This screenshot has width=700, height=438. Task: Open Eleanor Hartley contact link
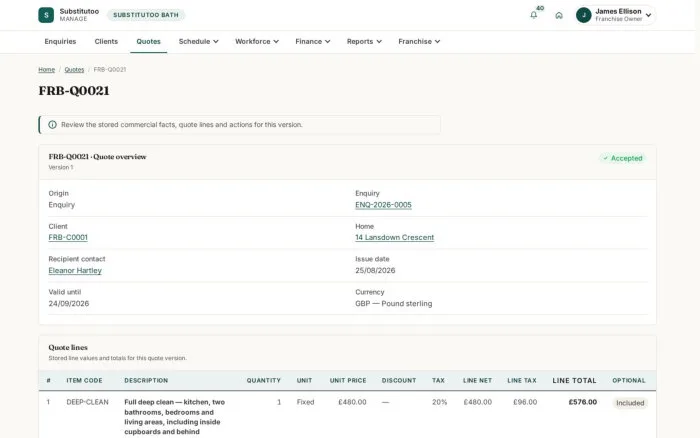[x=75, y=271]
